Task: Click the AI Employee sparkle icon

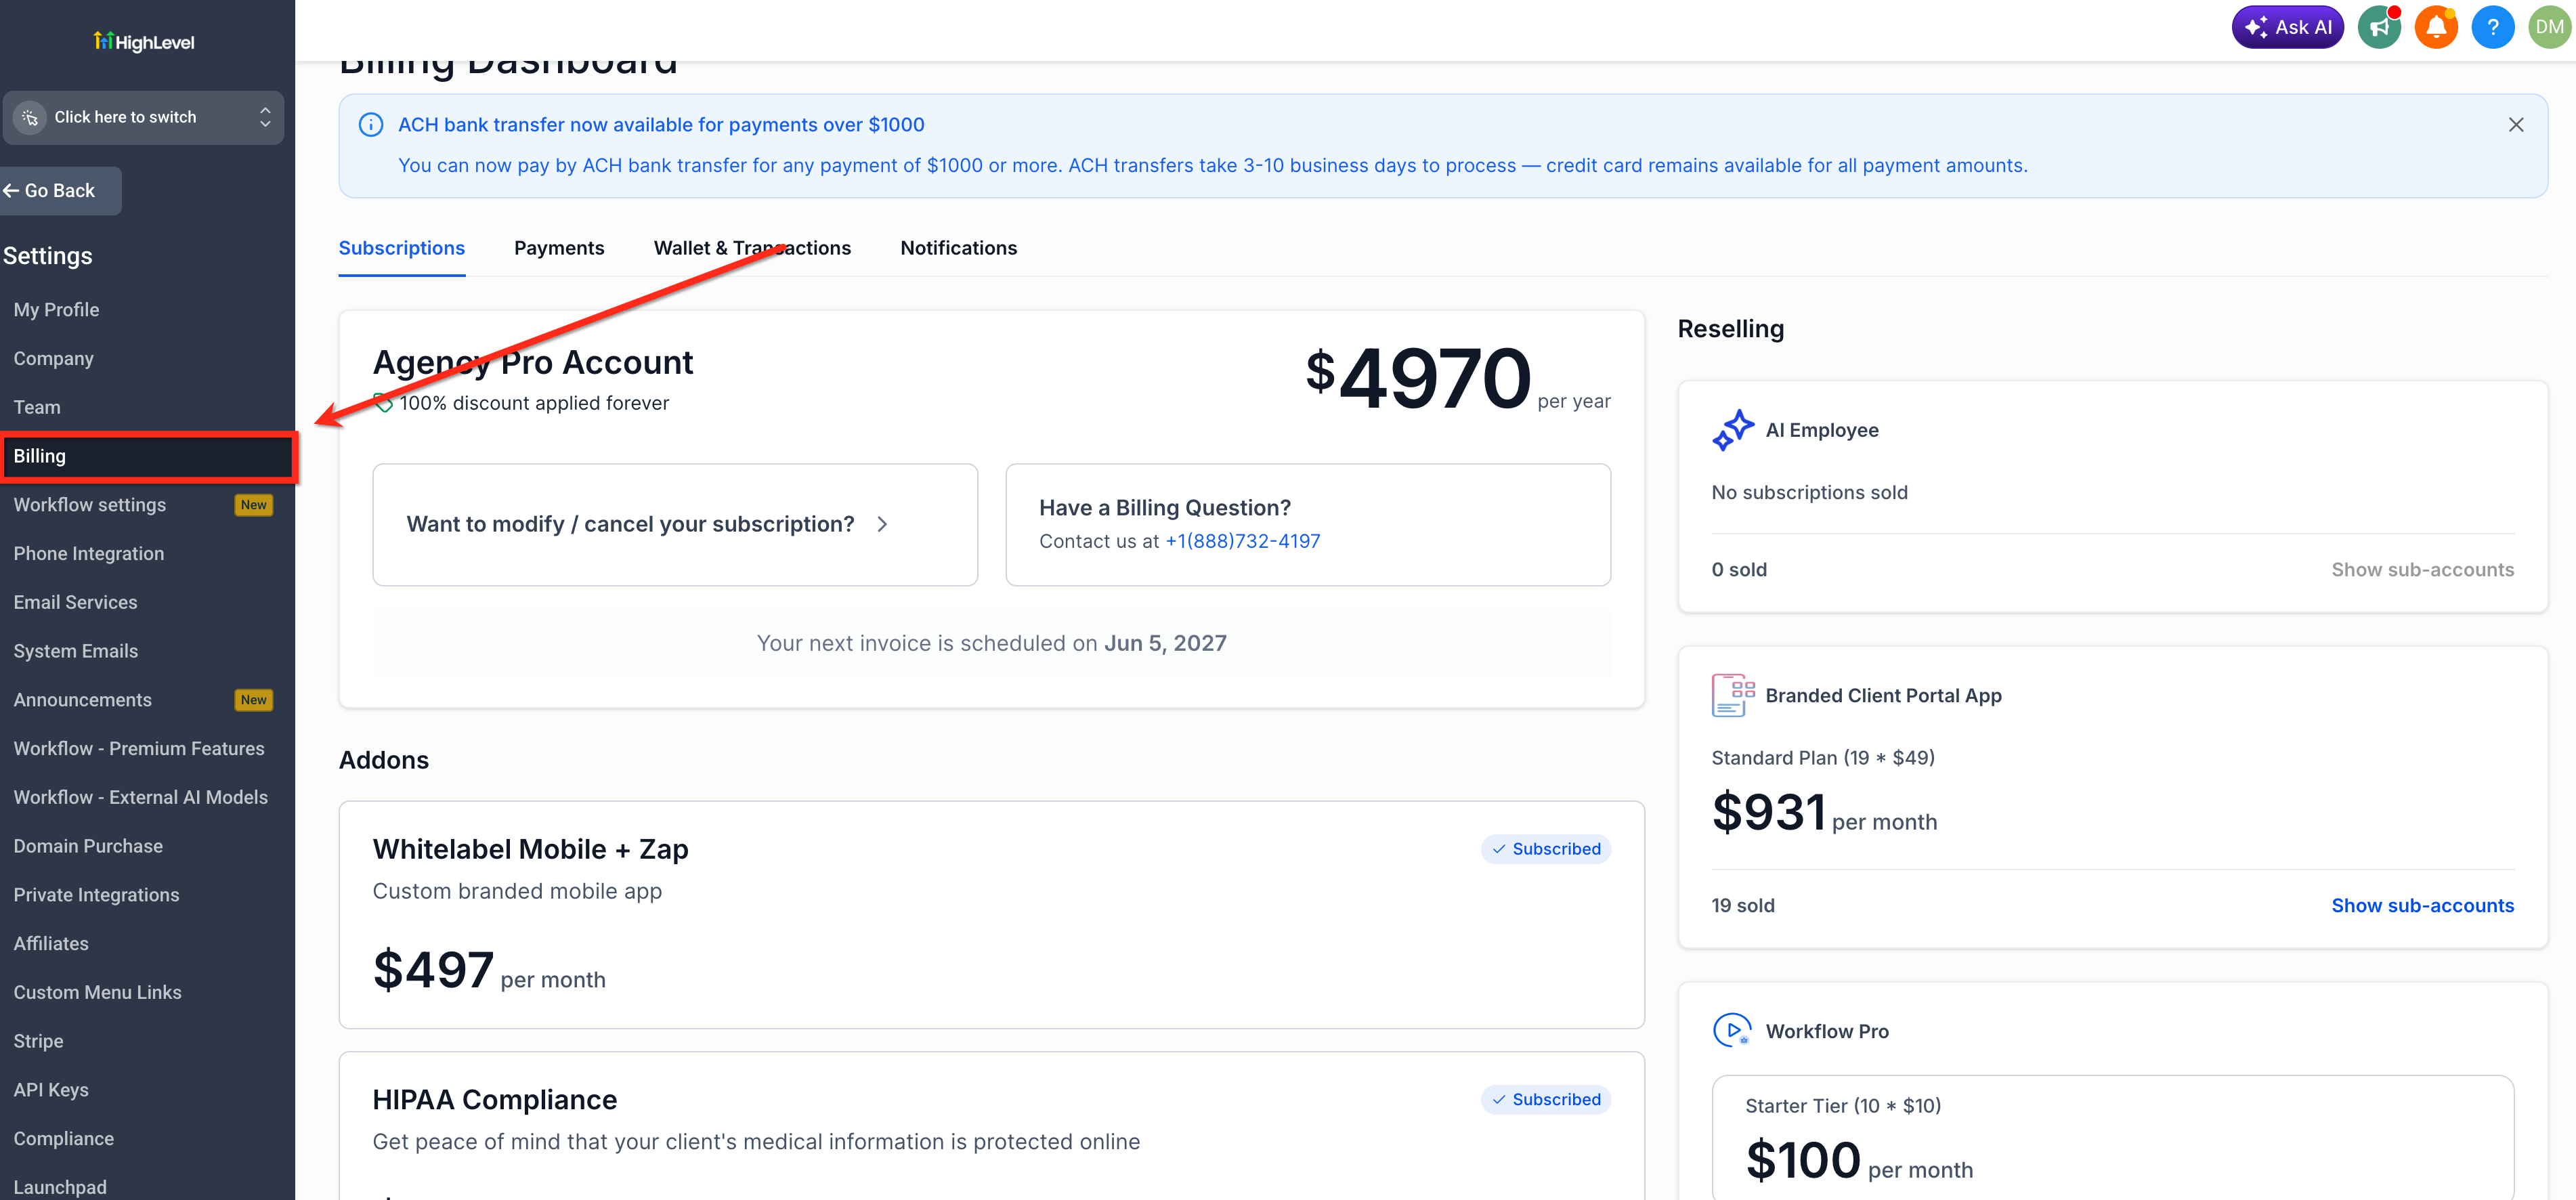Action: click(1733, 430)
